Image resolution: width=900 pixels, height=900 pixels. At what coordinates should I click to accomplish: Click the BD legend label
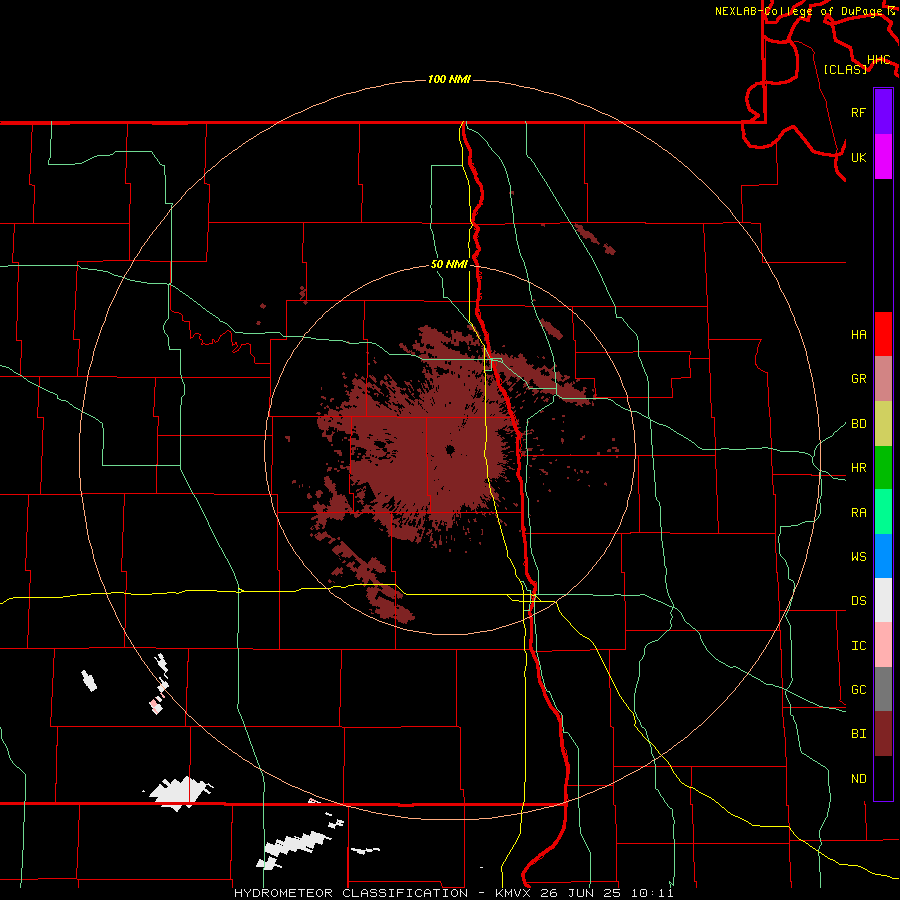coord(858,424)
